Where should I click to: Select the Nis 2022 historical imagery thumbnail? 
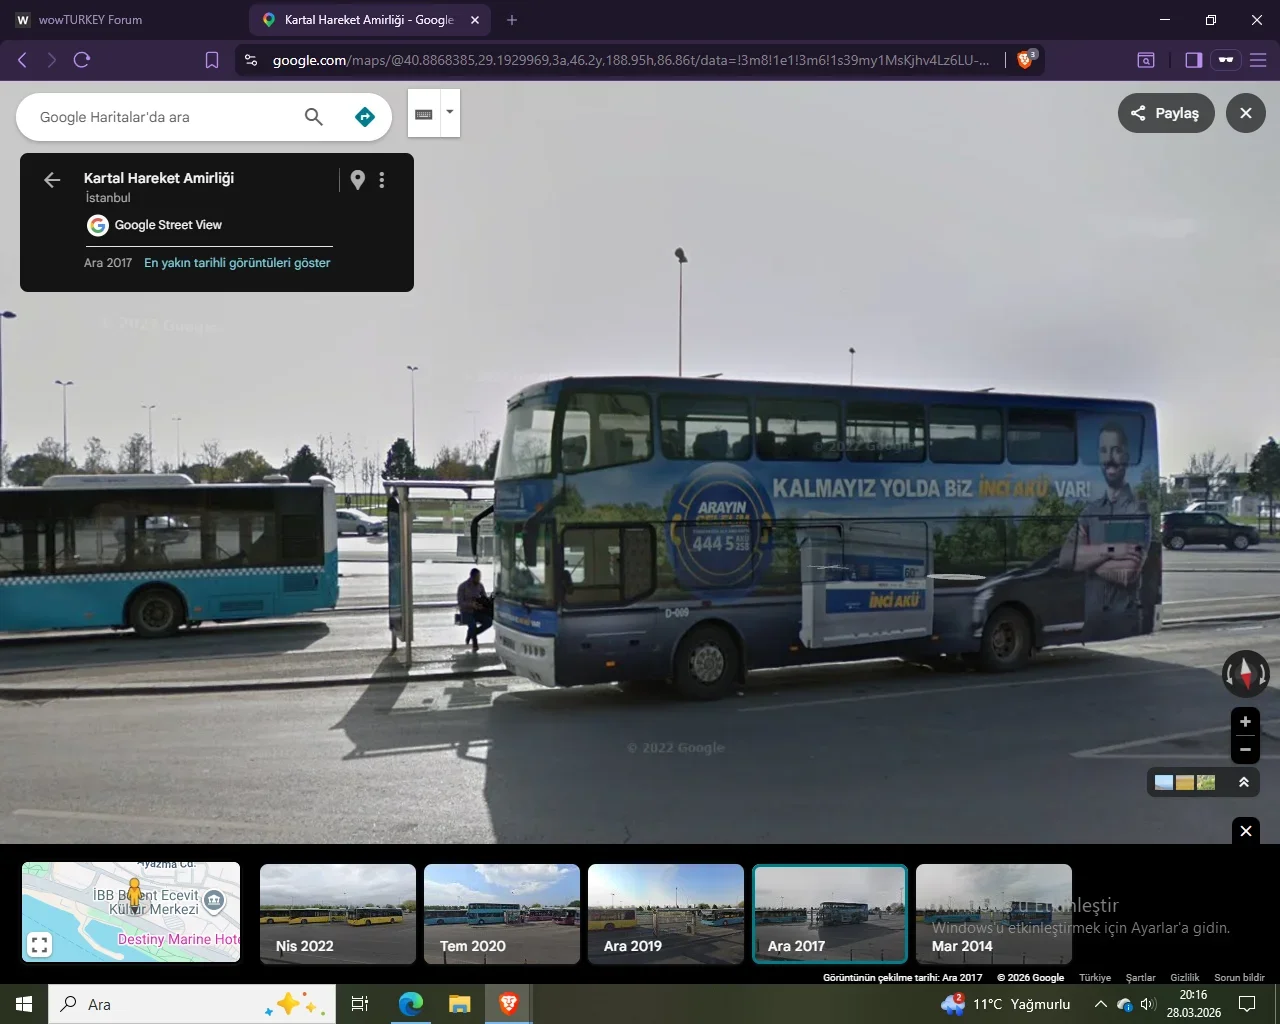[337, 914]
